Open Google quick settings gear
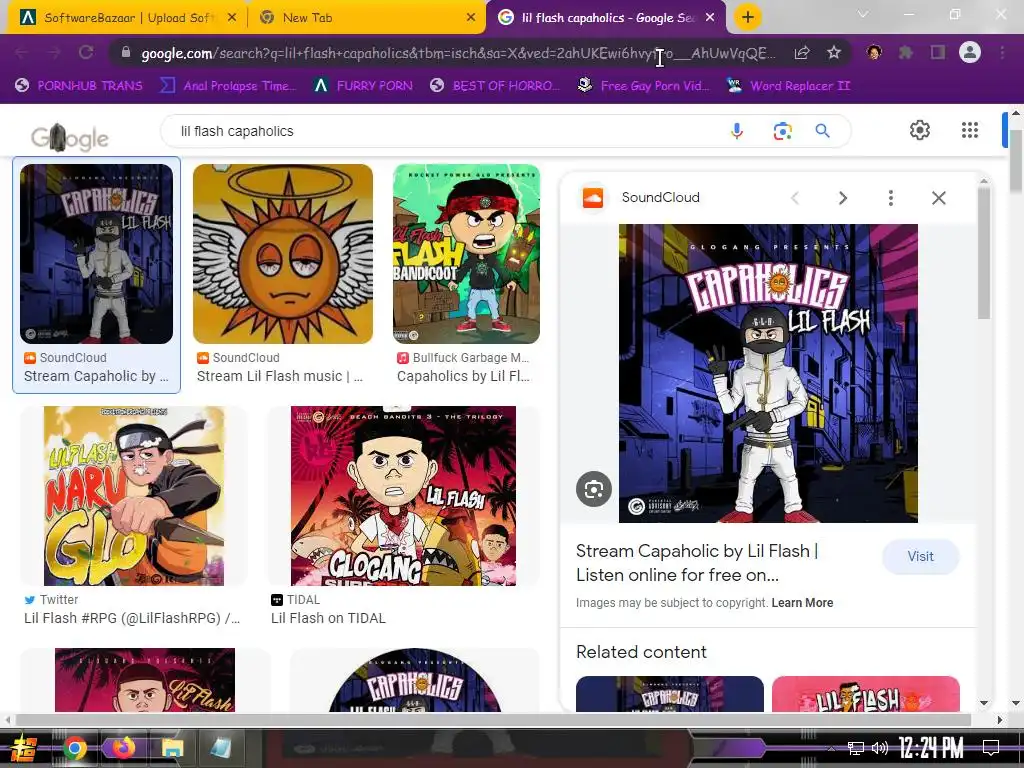Viewport: 1024px width, 768px height. pyautogui.click(x=920, y=130)
